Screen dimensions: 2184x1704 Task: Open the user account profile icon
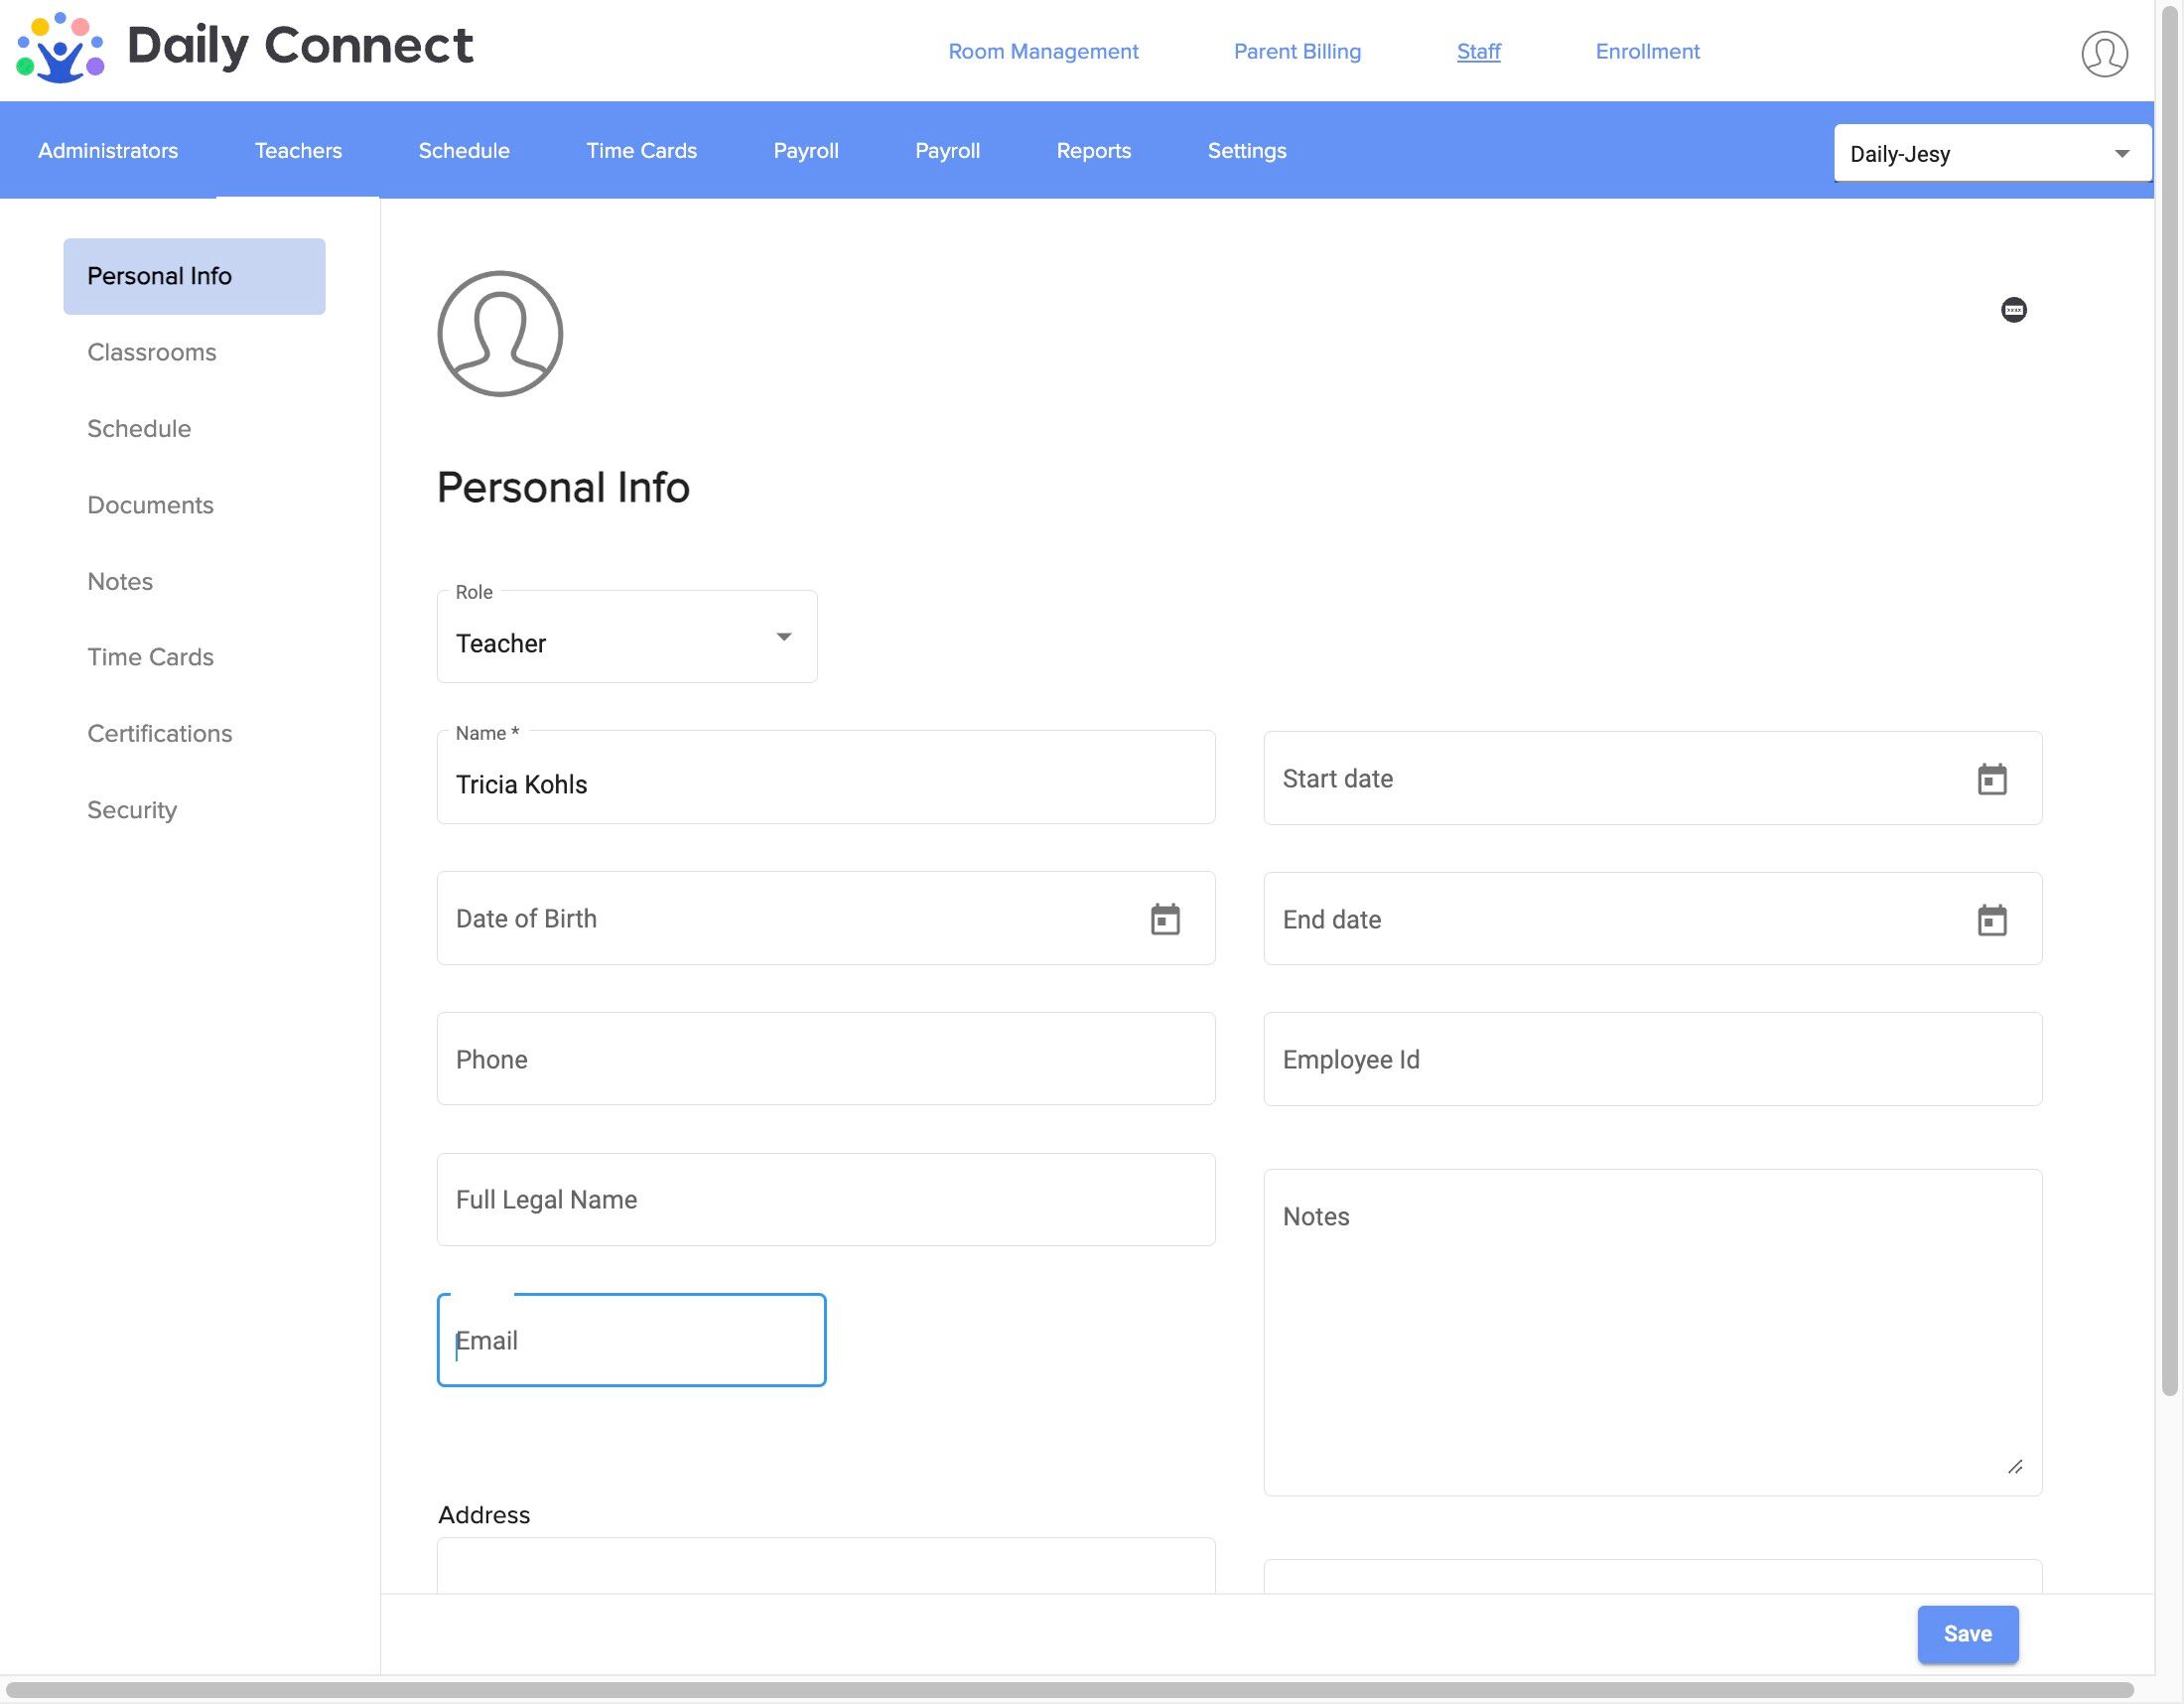click(x=2104, y=54)
